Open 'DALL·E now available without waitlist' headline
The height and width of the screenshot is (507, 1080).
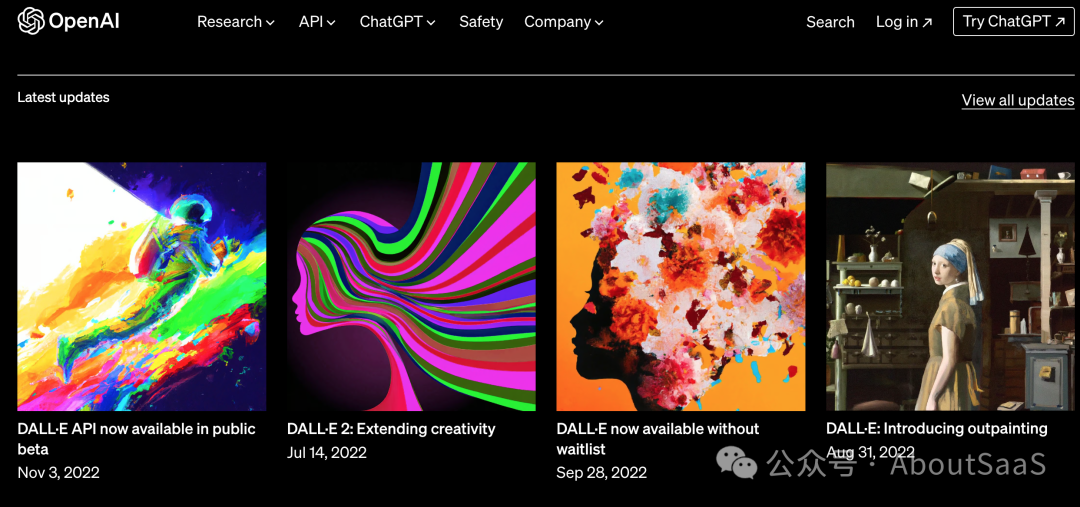click(658, 439)
